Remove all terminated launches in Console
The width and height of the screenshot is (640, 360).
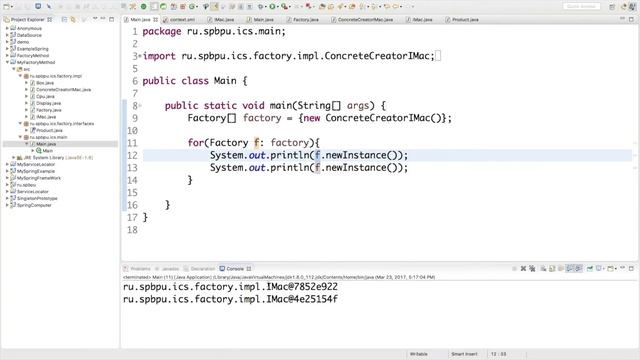point(532,269)
